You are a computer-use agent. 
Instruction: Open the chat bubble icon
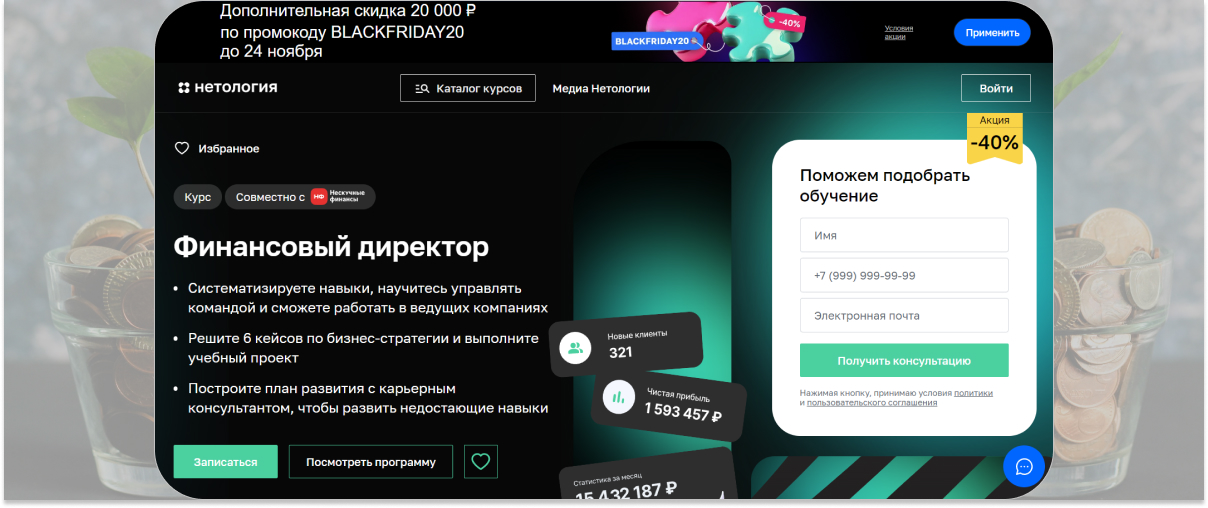coord(1024,466)
